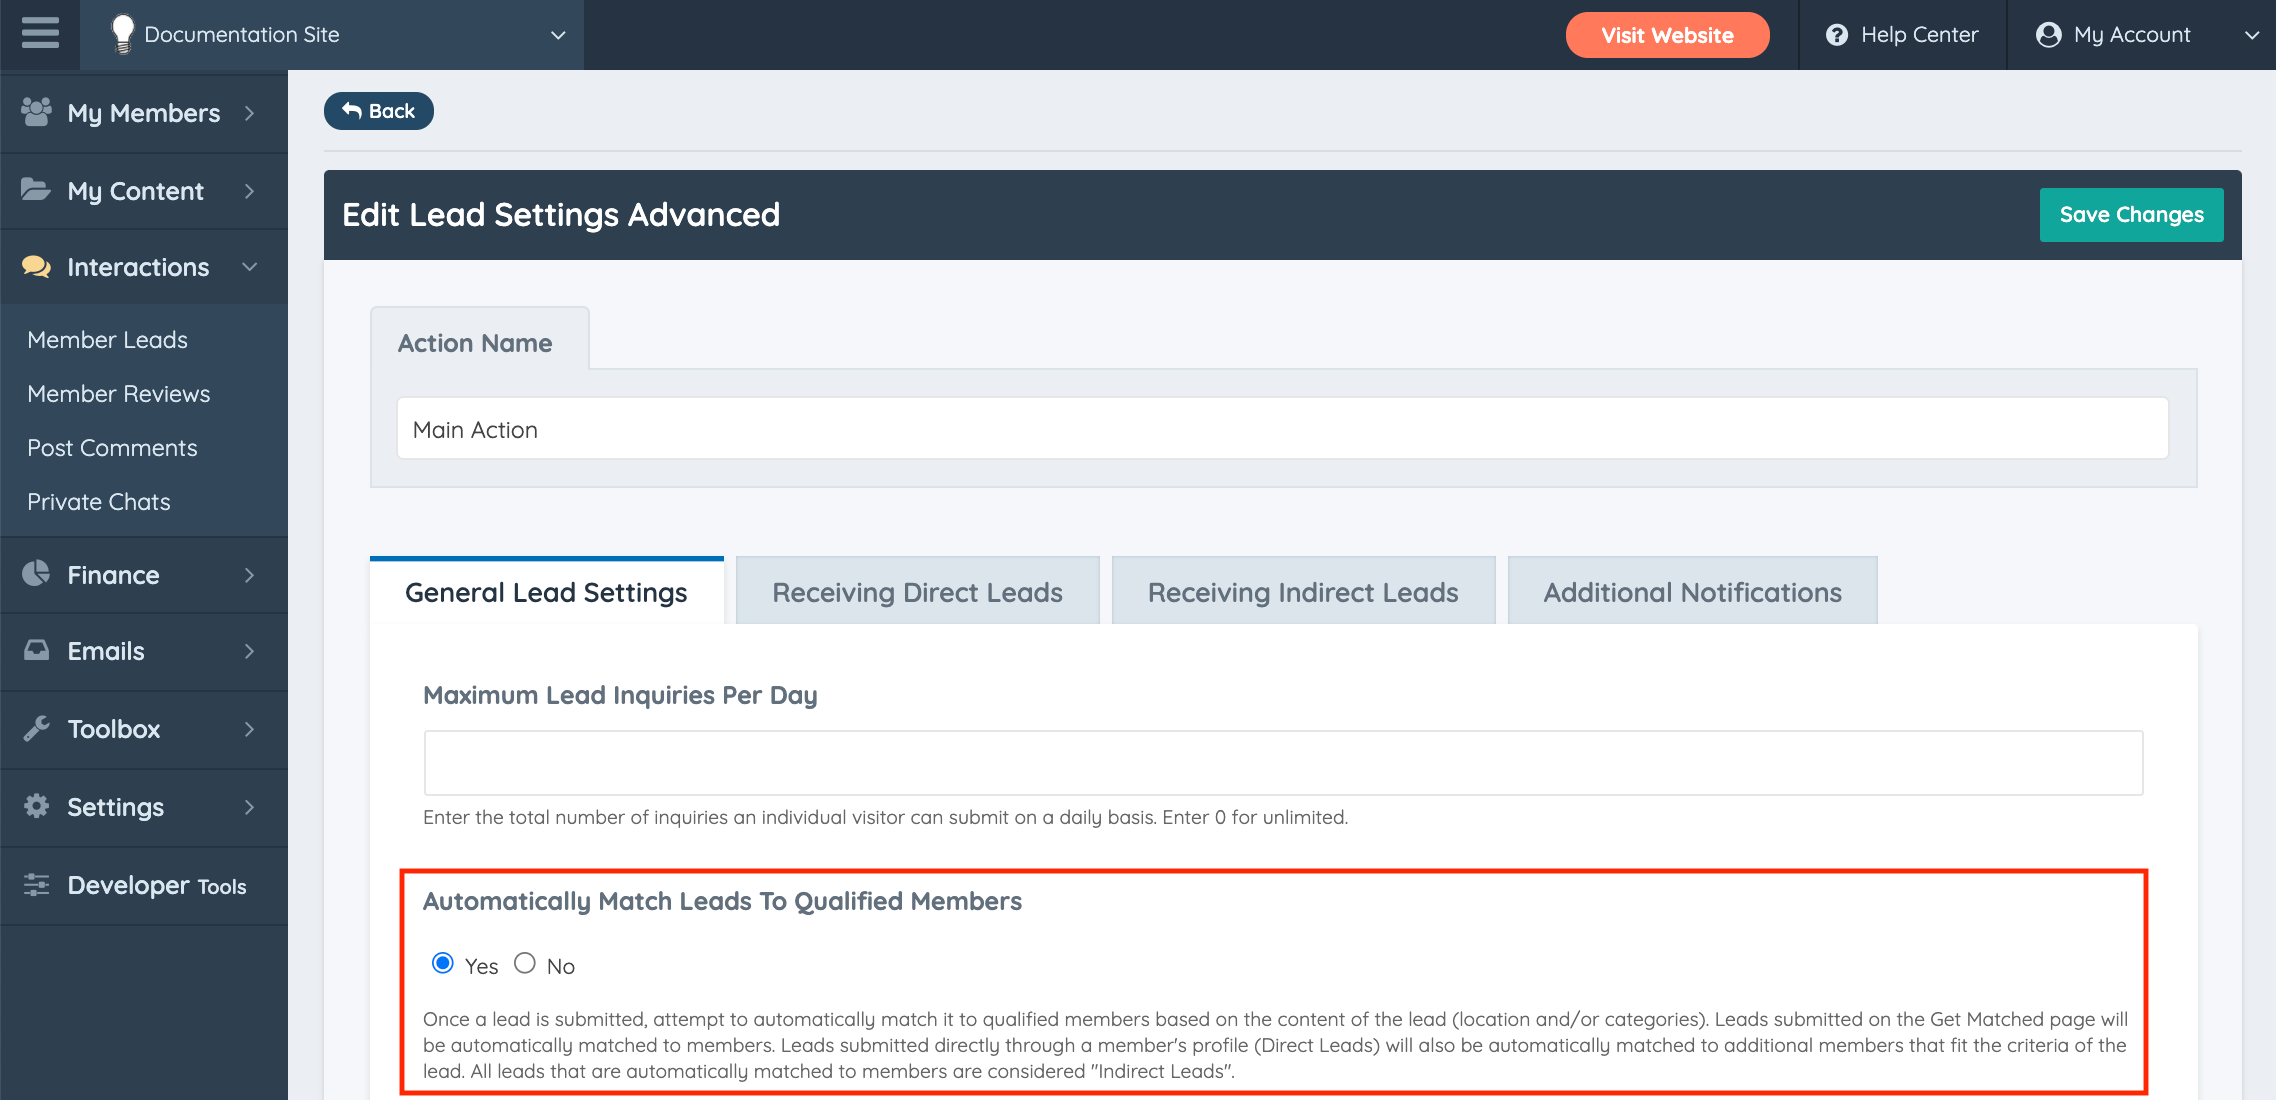Open the Additional Notifications tab
This screenshot has width=2276, height=1100.
tap(1692, 592)
